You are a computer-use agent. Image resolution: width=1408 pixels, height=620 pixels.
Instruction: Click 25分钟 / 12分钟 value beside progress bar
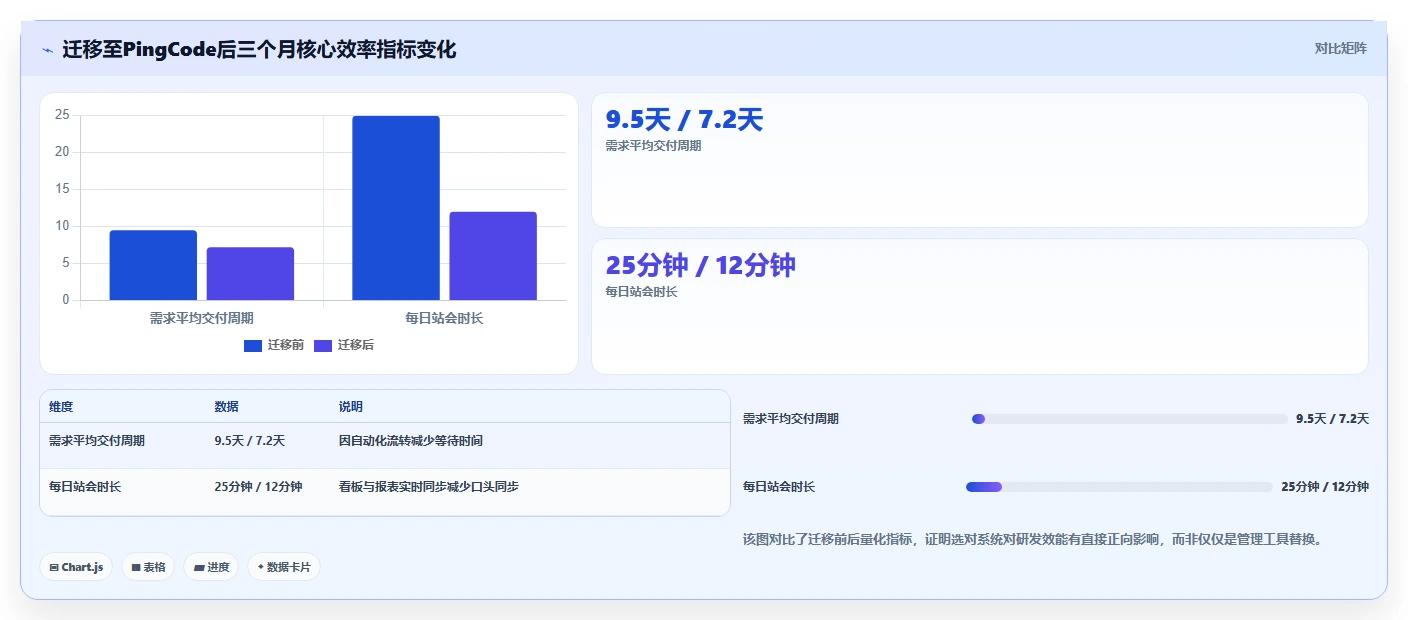(1325, 487)
